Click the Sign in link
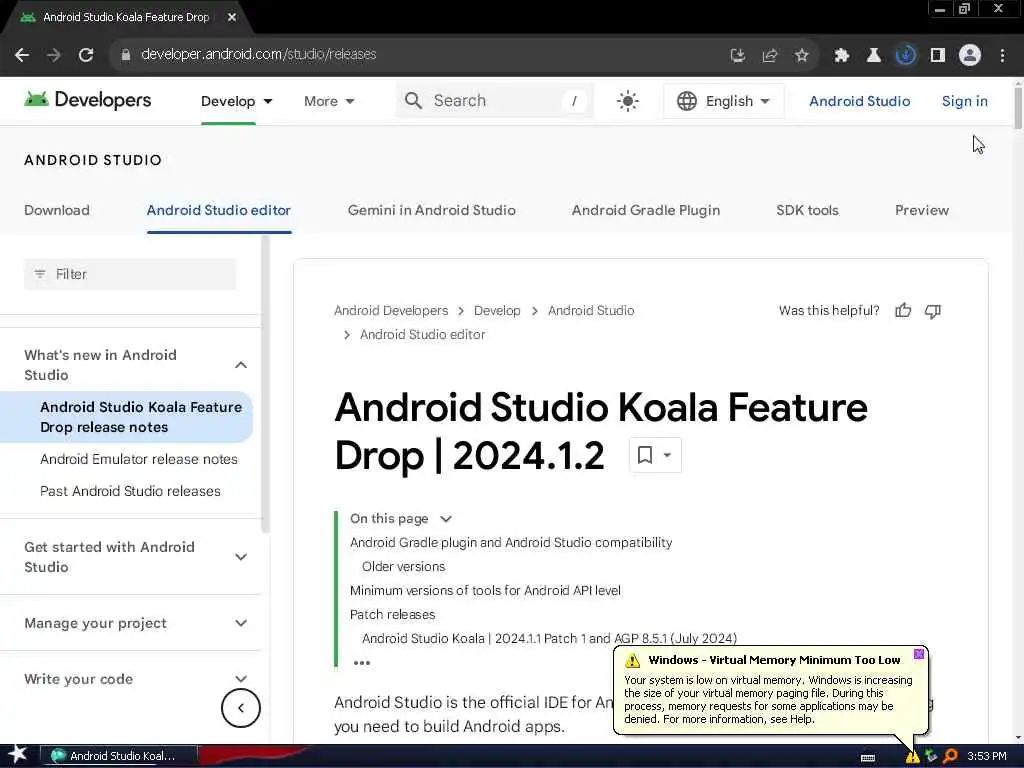1024x768 pixels. tap(965, 101)
